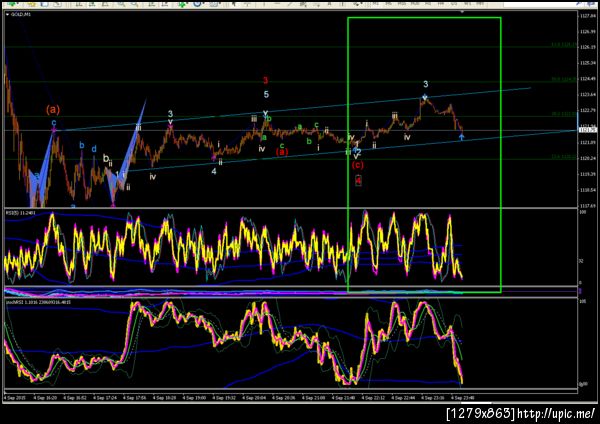
Task: Click price level 1126.19 on the scale
Action: (x=588, y=47)
